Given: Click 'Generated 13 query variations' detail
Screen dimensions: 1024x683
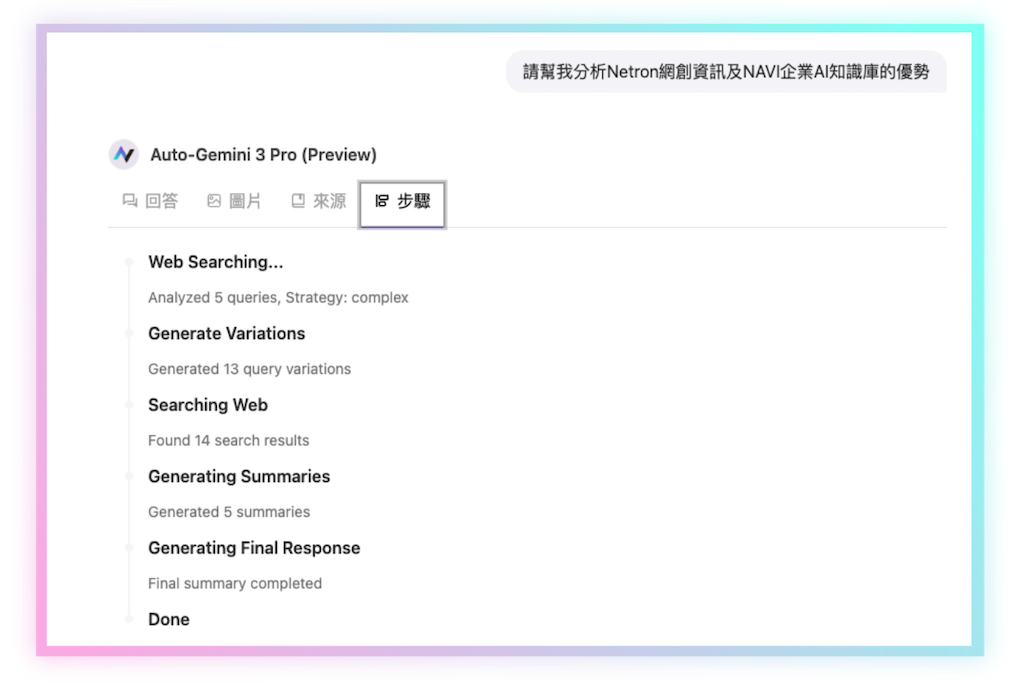Looking at the screenshot, I should (249, 369).
